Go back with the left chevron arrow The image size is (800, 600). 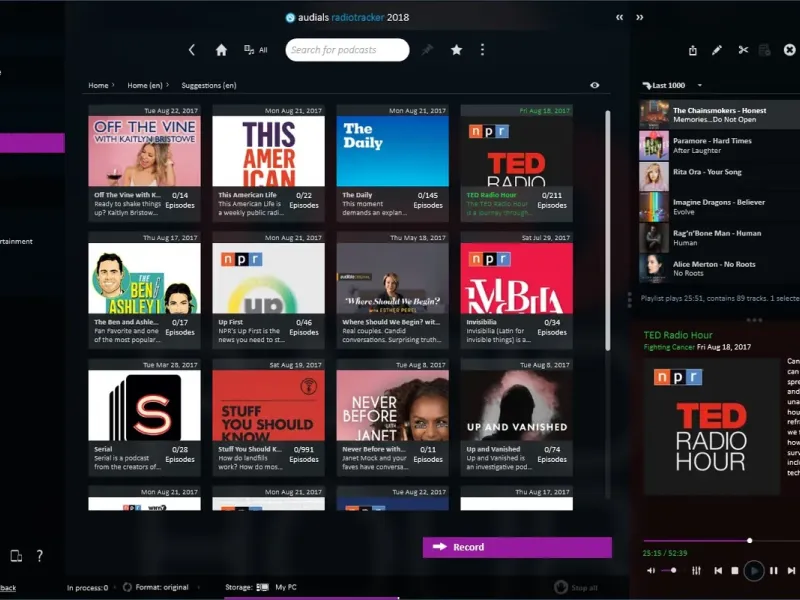(192, 49)
